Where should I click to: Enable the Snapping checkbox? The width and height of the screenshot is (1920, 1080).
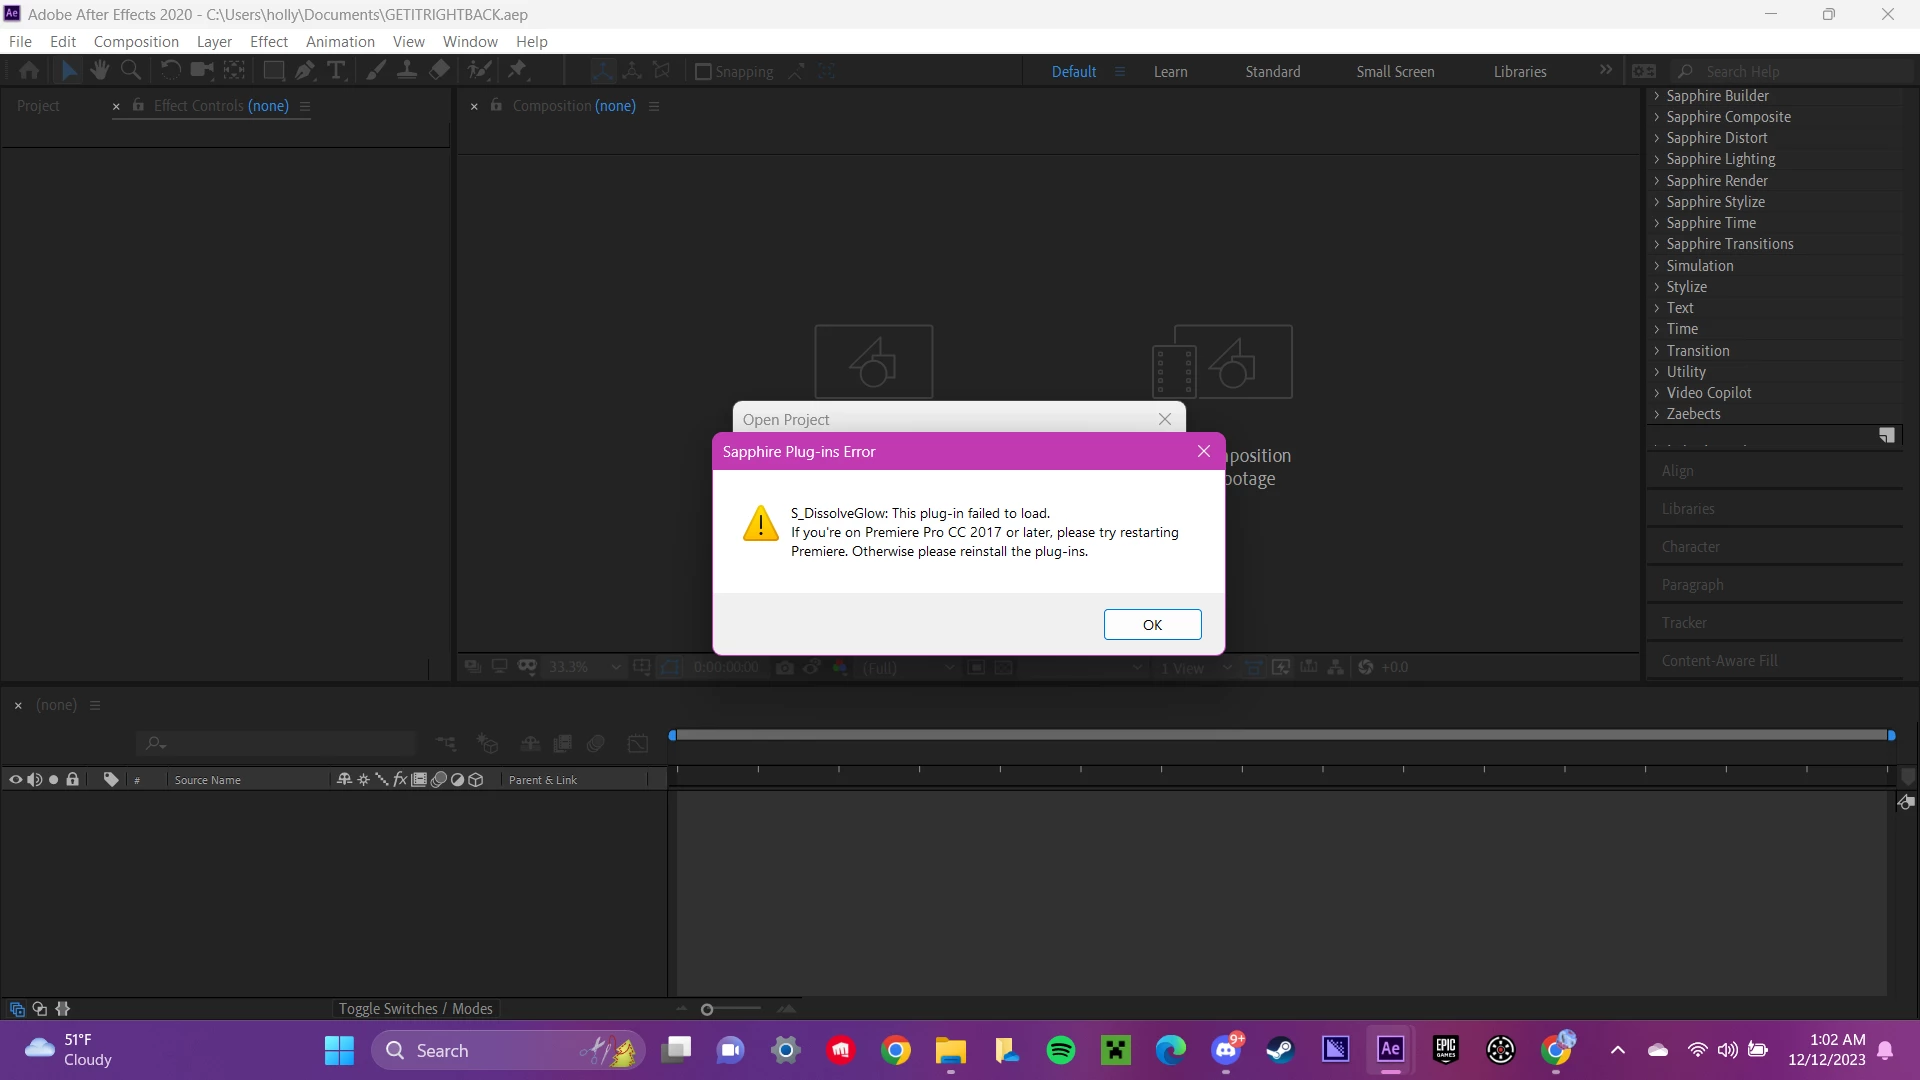tap(703, 72)
